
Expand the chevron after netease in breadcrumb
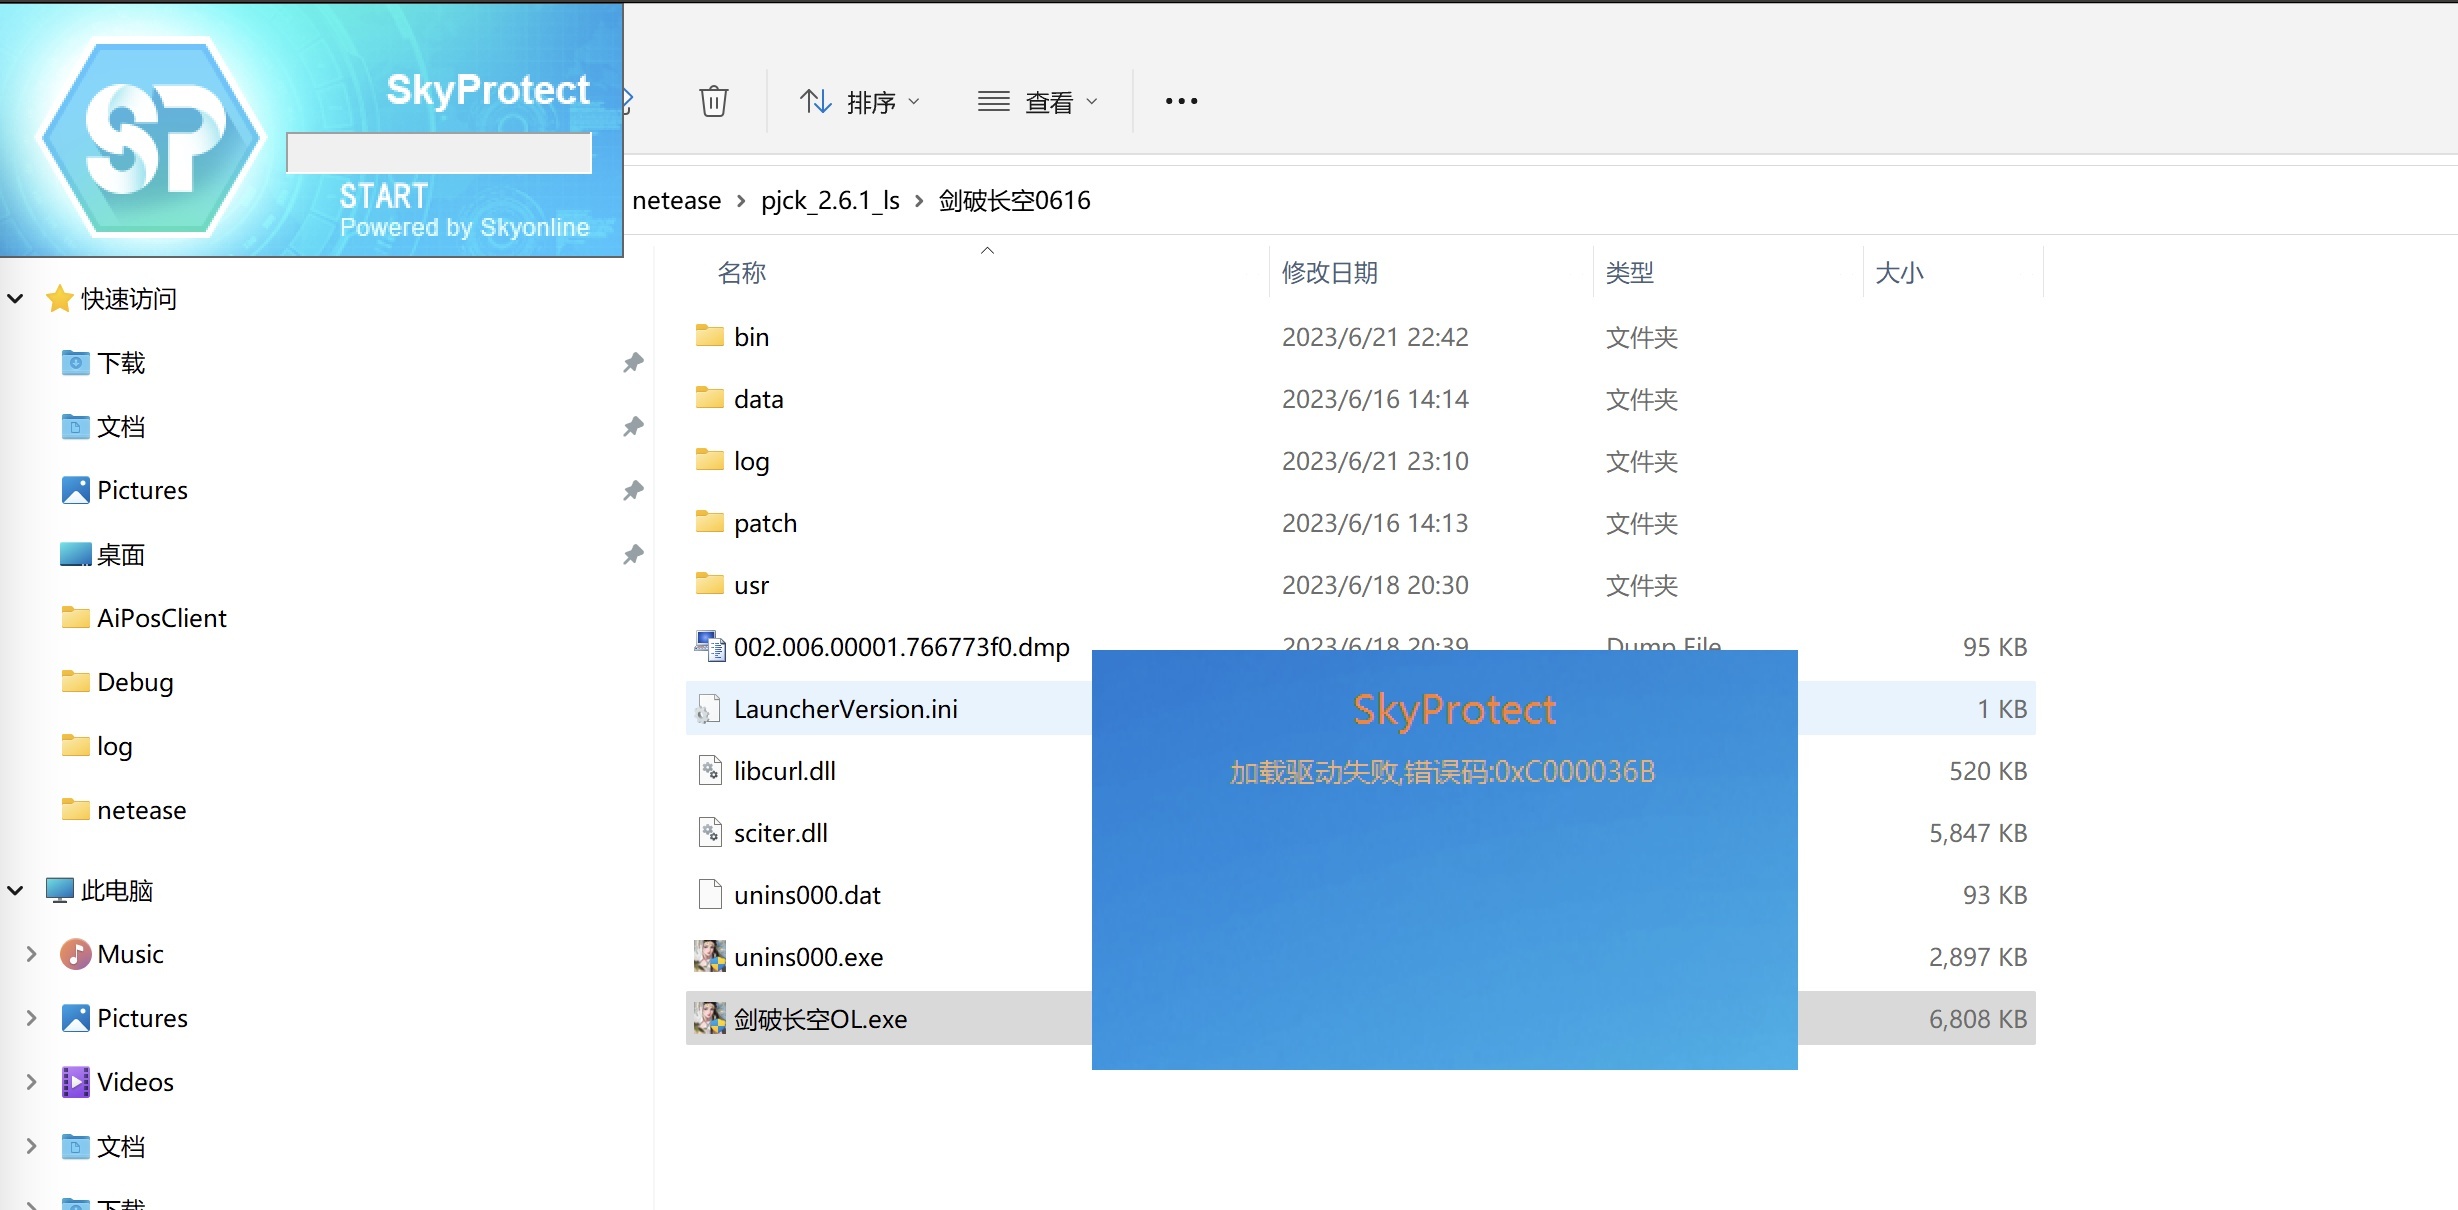click(740, 201)
